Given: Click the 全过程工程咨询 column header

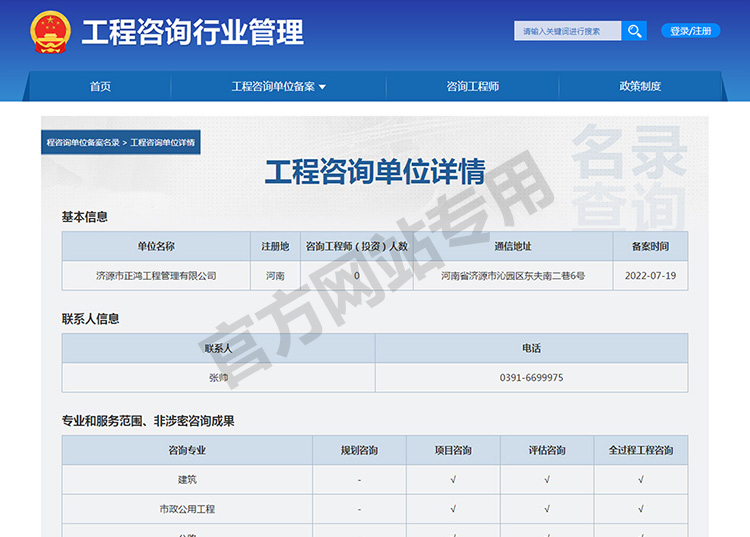Looking at the screenshot, I should 640,450.
